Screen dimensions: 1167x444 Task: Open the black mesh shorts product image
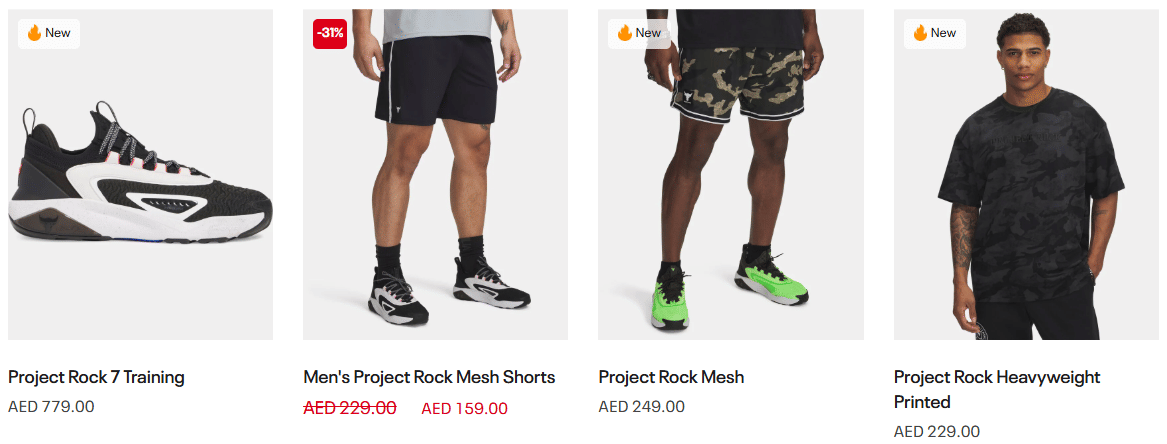click(435, 175)
